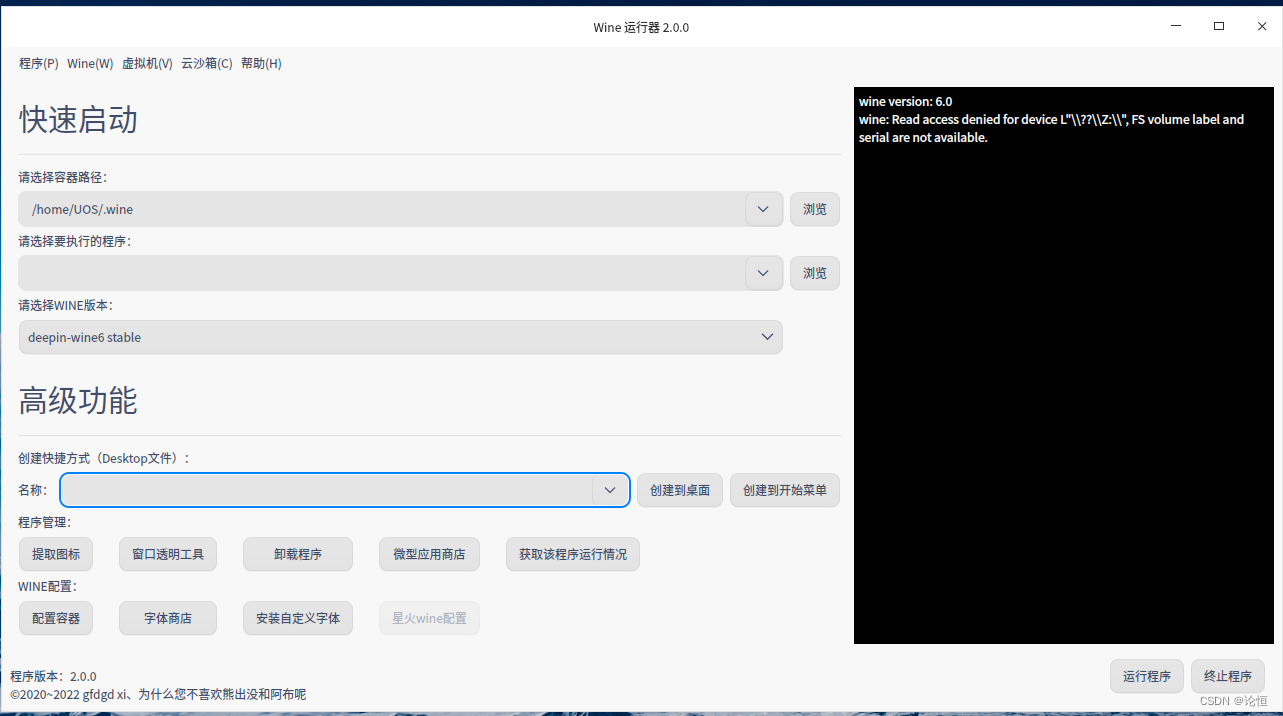Click 安装自定义字体 button
Image resolution: width=1283 pixels, height=716 pixels.
click(x=298, y=618)
